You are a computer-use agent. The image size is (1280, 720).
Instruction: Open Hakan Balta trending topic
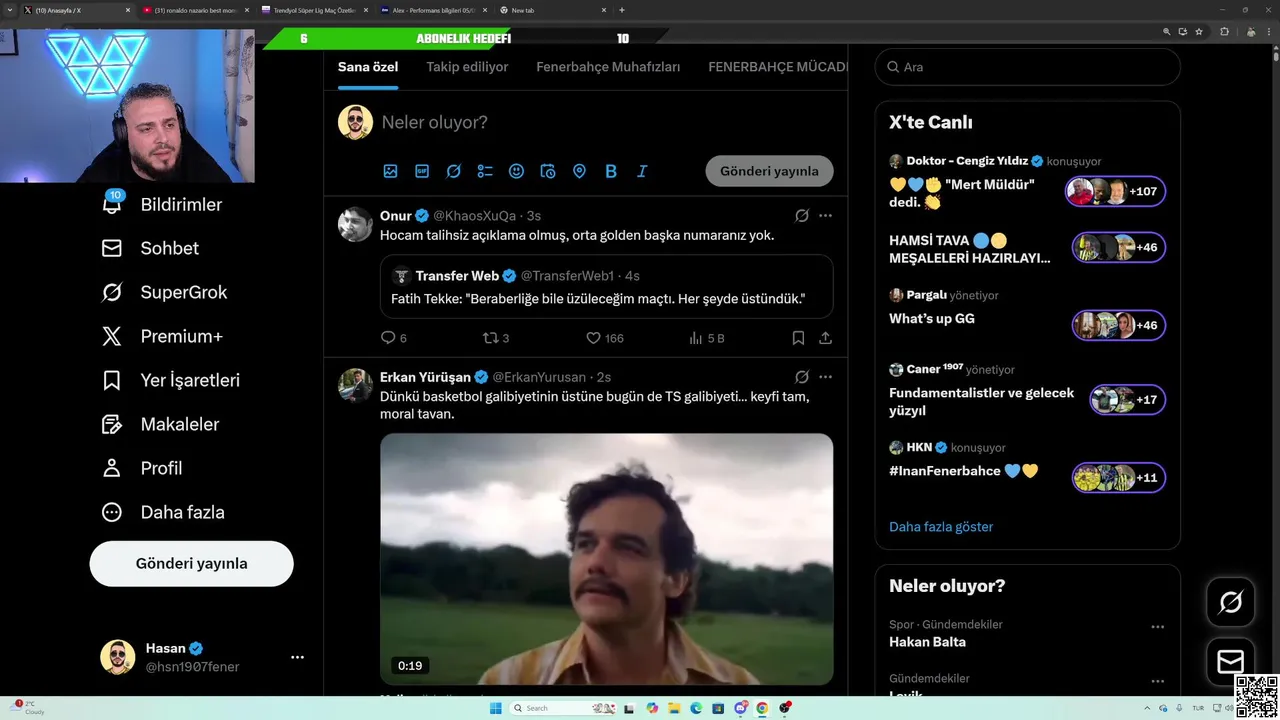(x=927, y=642)
